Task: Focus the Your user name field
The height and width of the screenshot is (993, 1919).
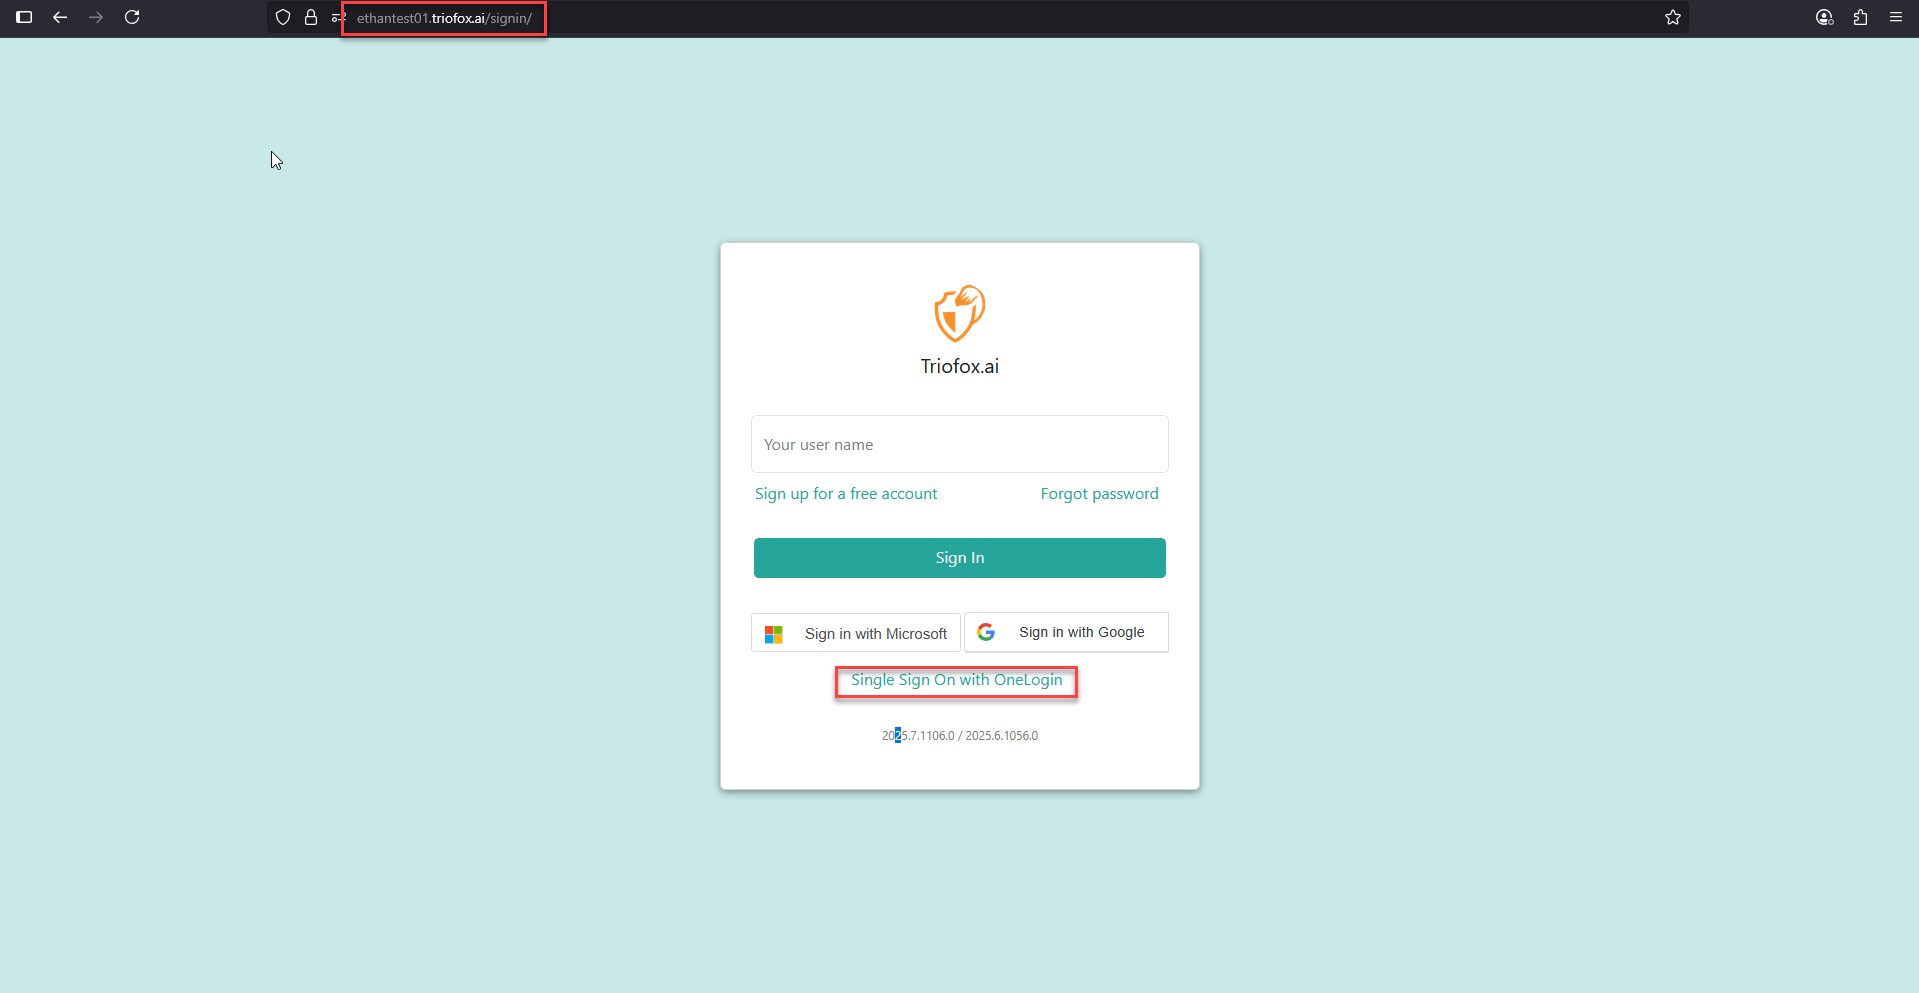Action: tap(960, 444)
